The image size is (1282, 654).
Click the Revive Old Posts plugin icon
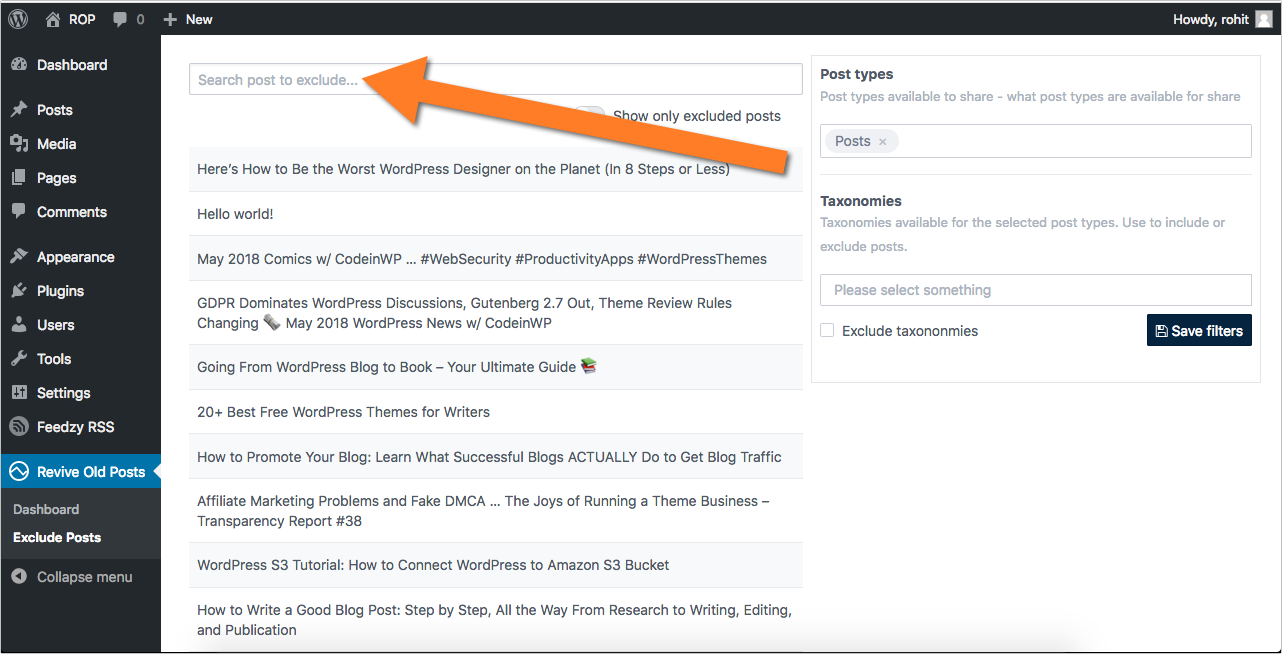point(19,472)
